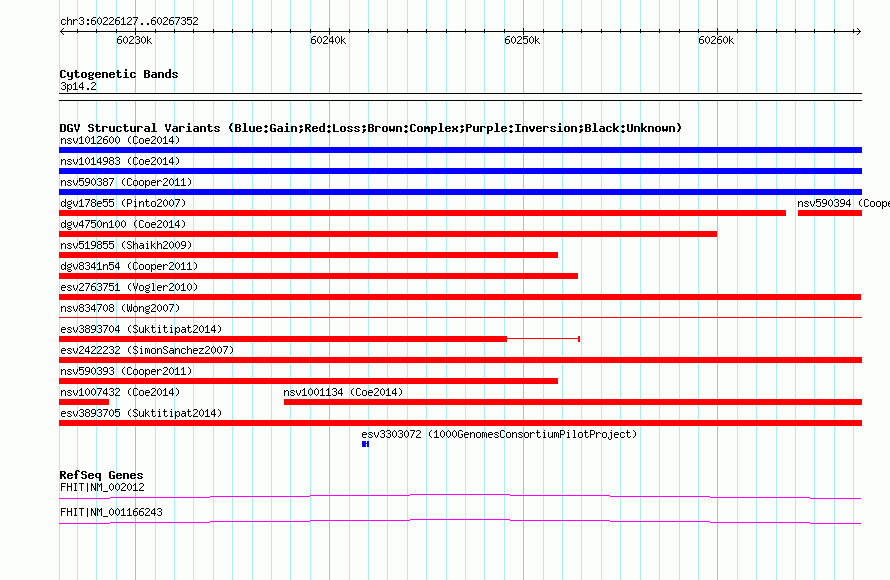Click the magenta line under FHIT|NM_002012

(x=460, y=497)
